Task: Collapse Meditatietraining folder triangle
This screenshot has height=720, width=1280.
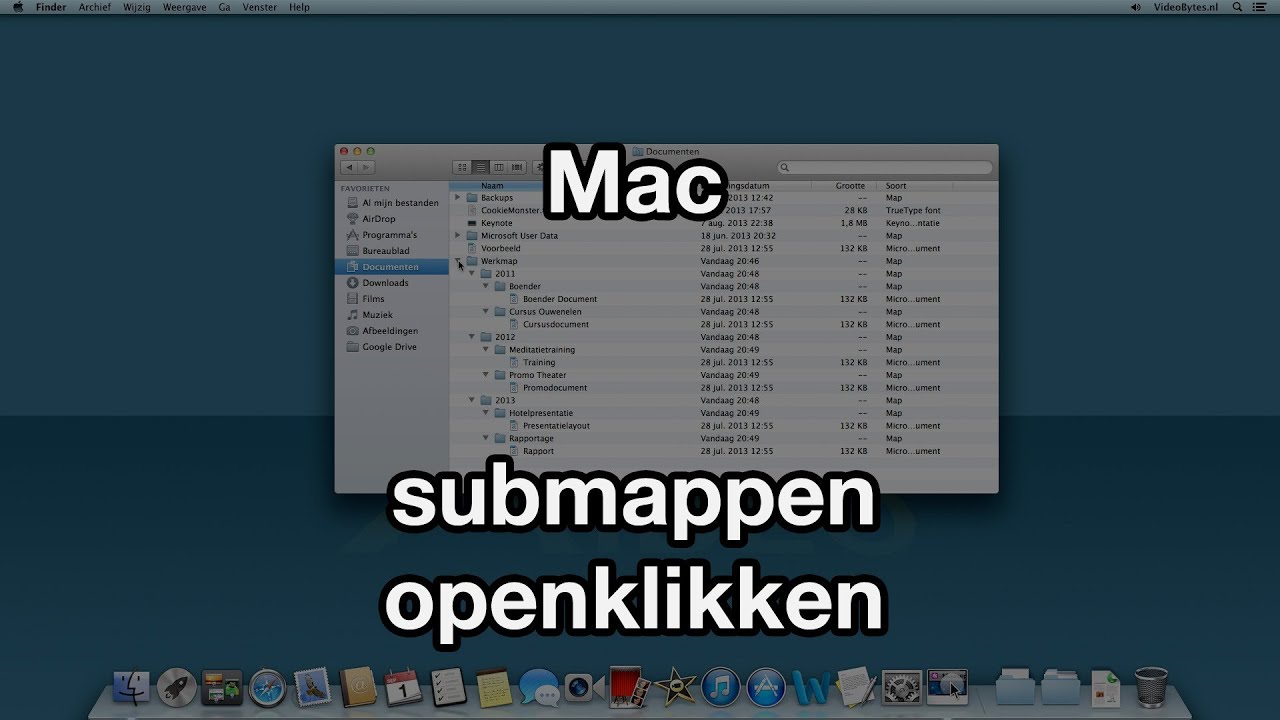Action: (x=486, y=350)
